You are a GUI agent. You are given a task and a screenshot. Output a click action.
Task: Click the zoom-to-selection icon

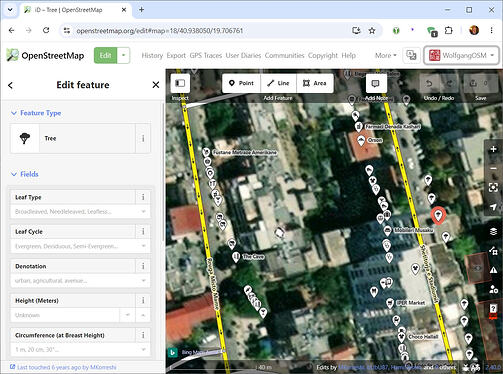pos(493,187)
